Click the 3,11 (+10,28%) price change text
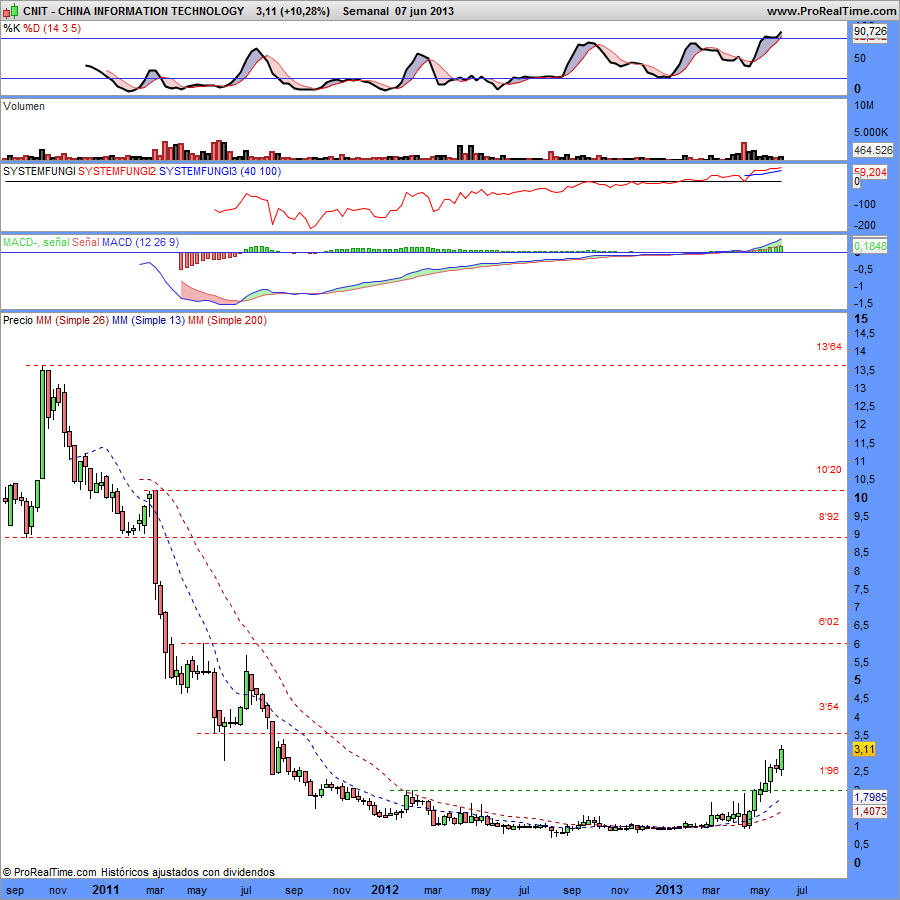Screen dimensions: 900x900 (x=293, y=11)
